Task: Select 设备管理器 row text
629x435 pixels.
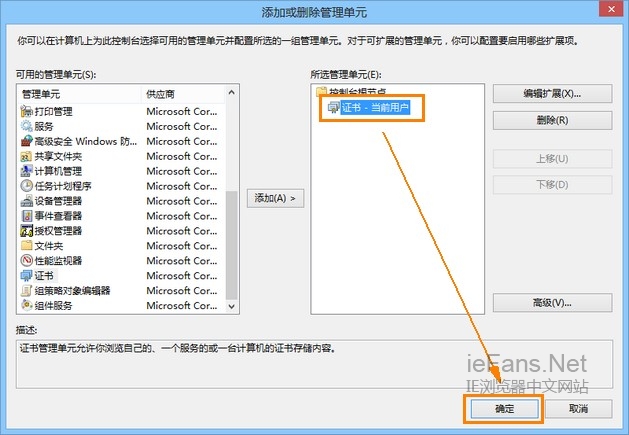Action: tap(58, 201)
